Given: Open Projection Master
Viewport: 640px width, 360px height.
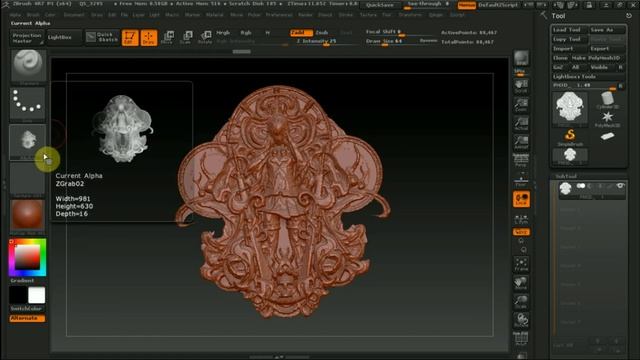Looking at the screenshot, I should [x=27, y=38].
